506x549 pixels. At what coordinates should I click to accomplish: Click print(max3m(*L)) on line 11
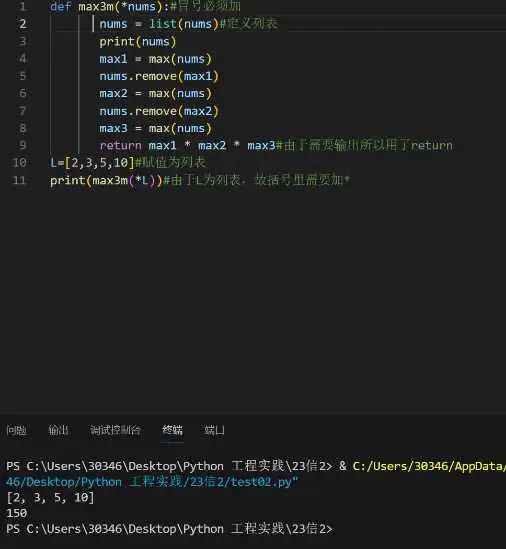pos(106,180)
